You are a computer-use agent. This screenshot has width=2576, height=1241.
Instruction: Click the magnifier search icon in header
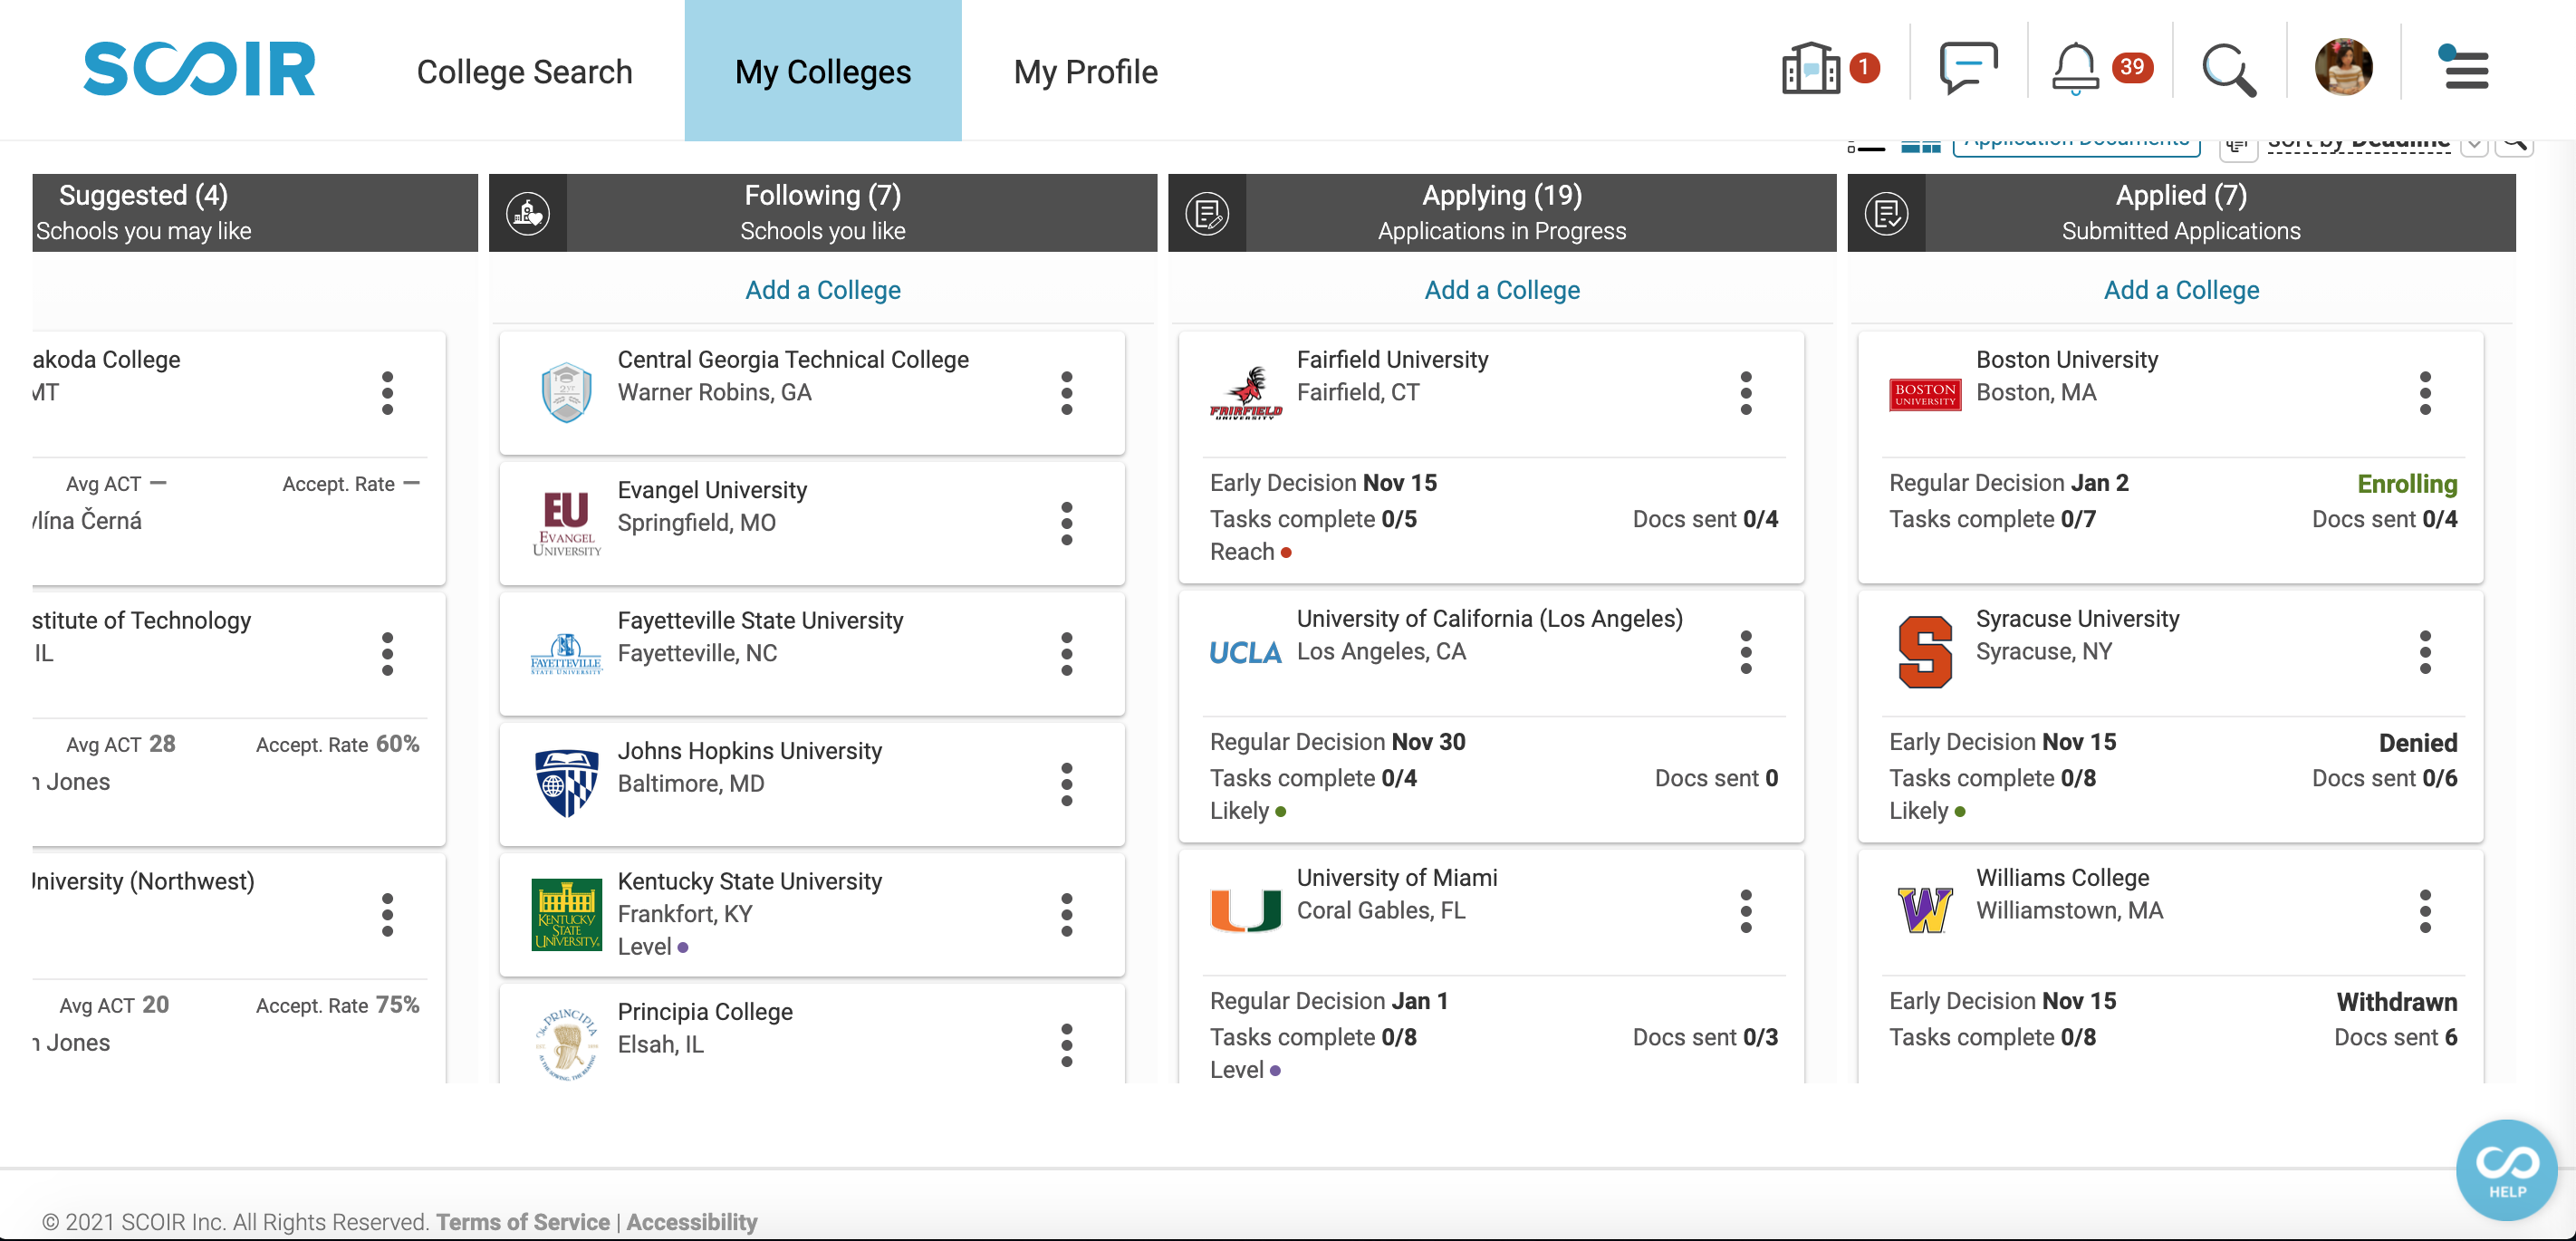[2229, 70]
